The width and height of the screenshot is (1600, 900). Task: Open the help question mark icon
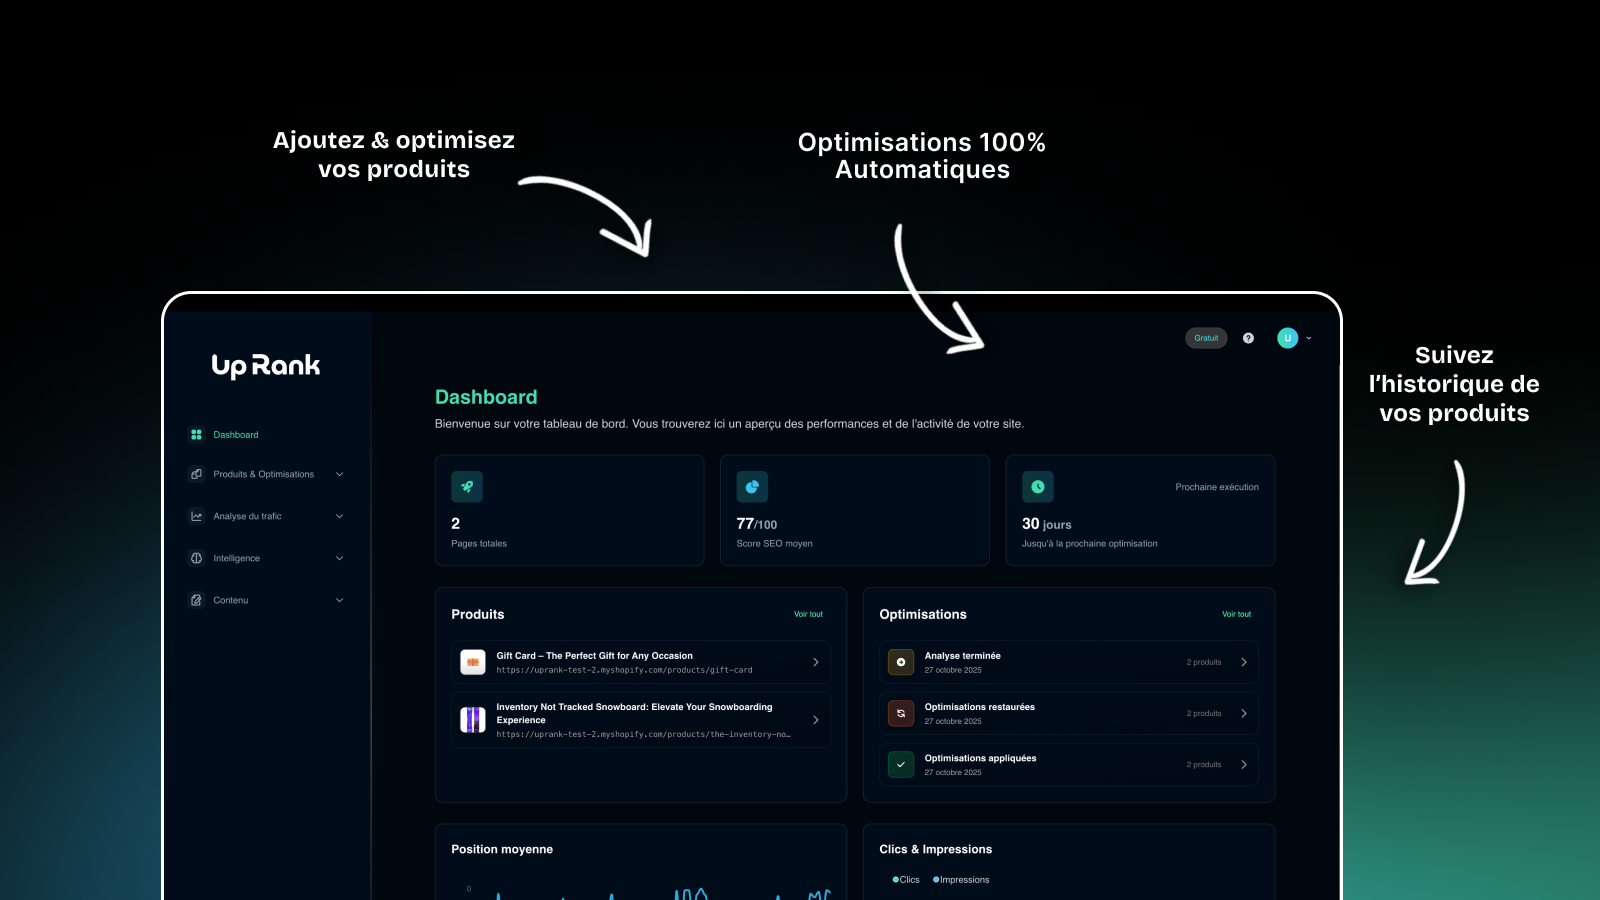[x=1248, y=338]
